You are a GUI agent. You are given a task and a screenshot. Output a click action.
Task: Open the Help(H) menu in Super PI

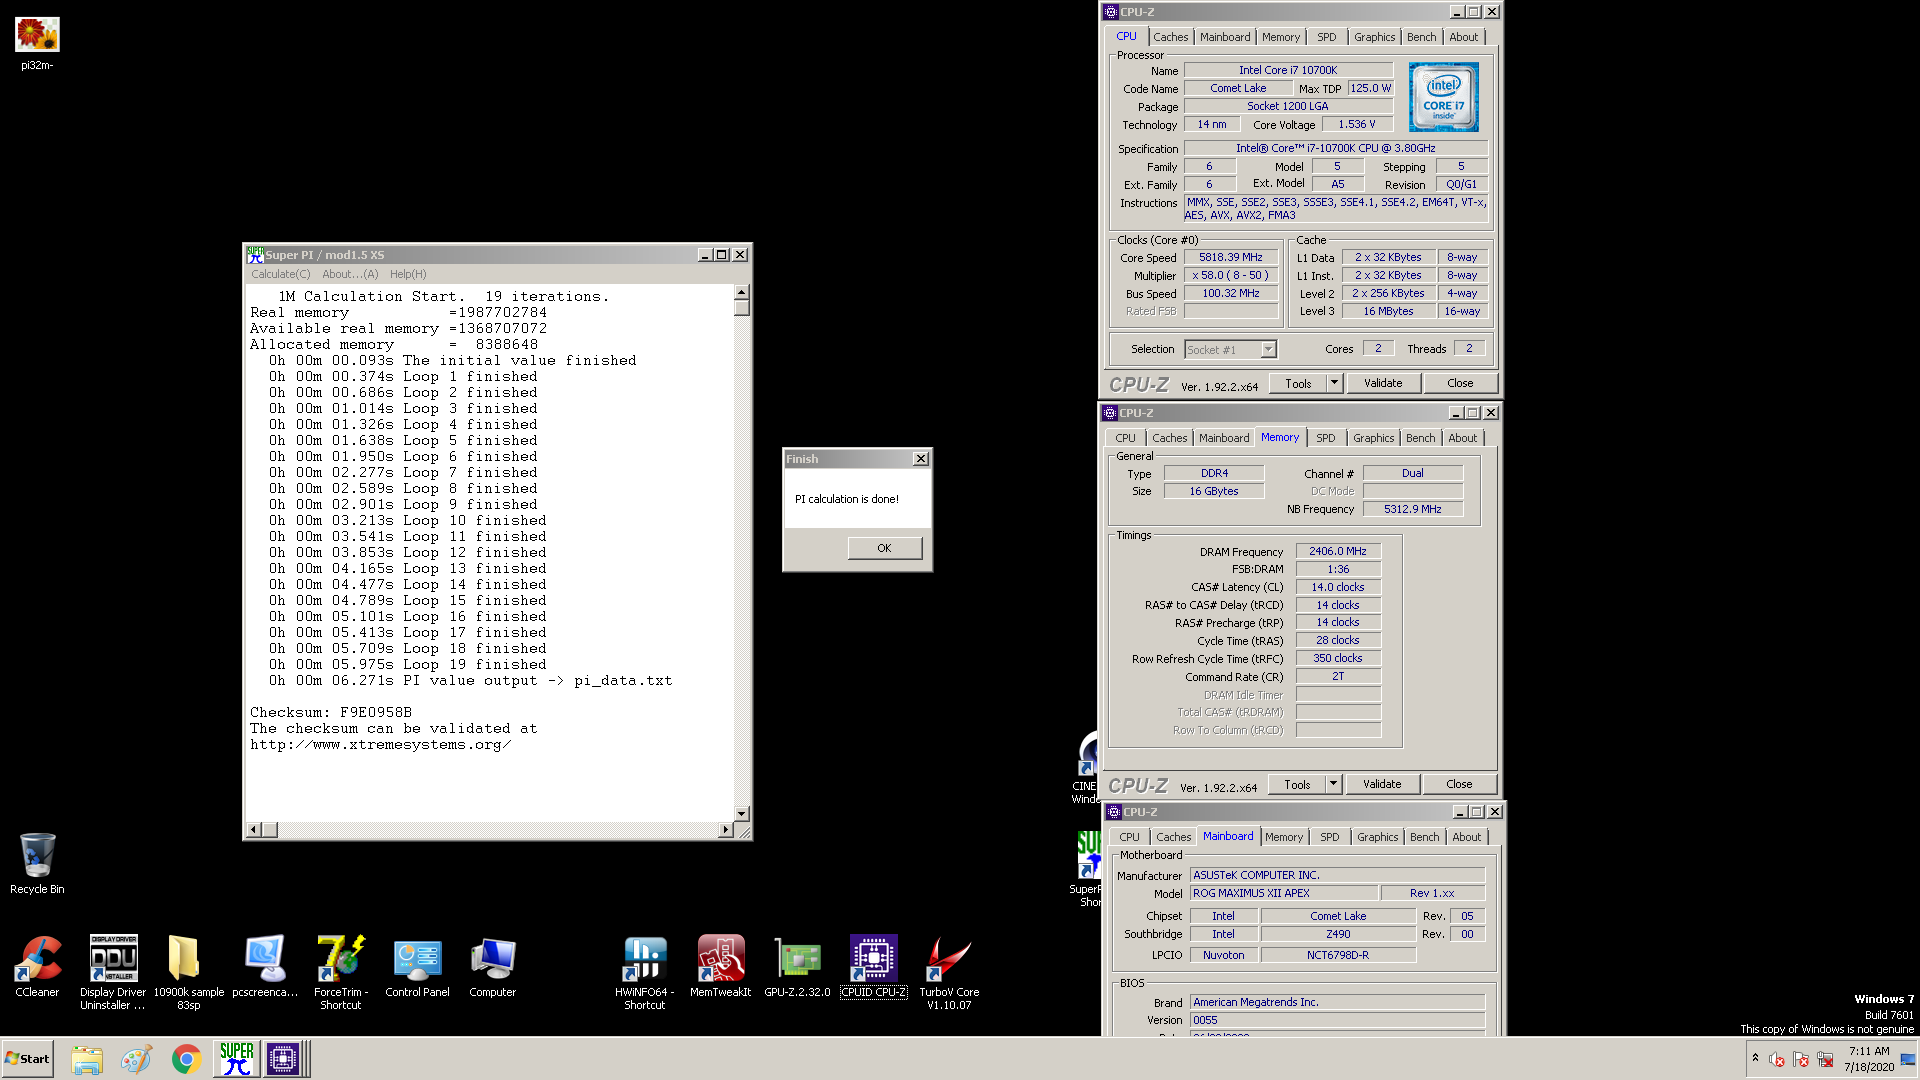tap(408, 274)
